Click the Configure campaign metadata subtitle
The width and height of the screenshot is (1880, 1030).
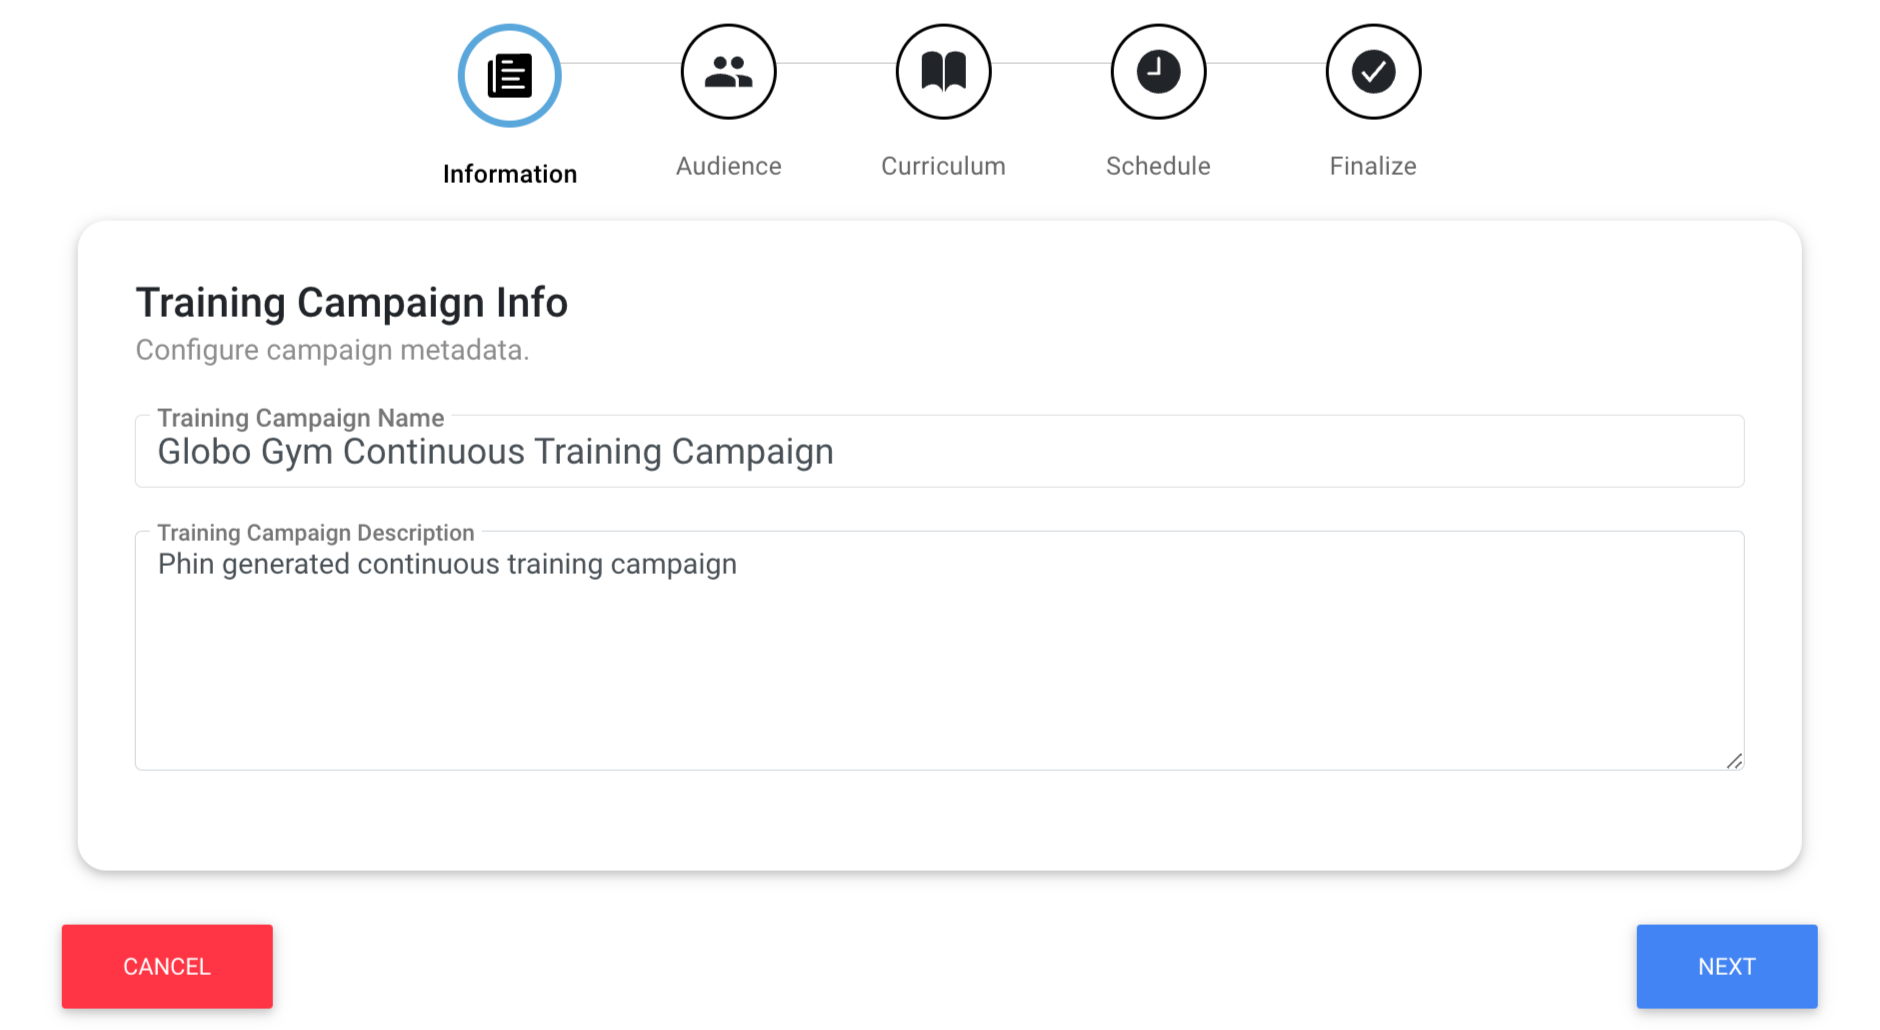pyautogui.click(x=332, y=350)
